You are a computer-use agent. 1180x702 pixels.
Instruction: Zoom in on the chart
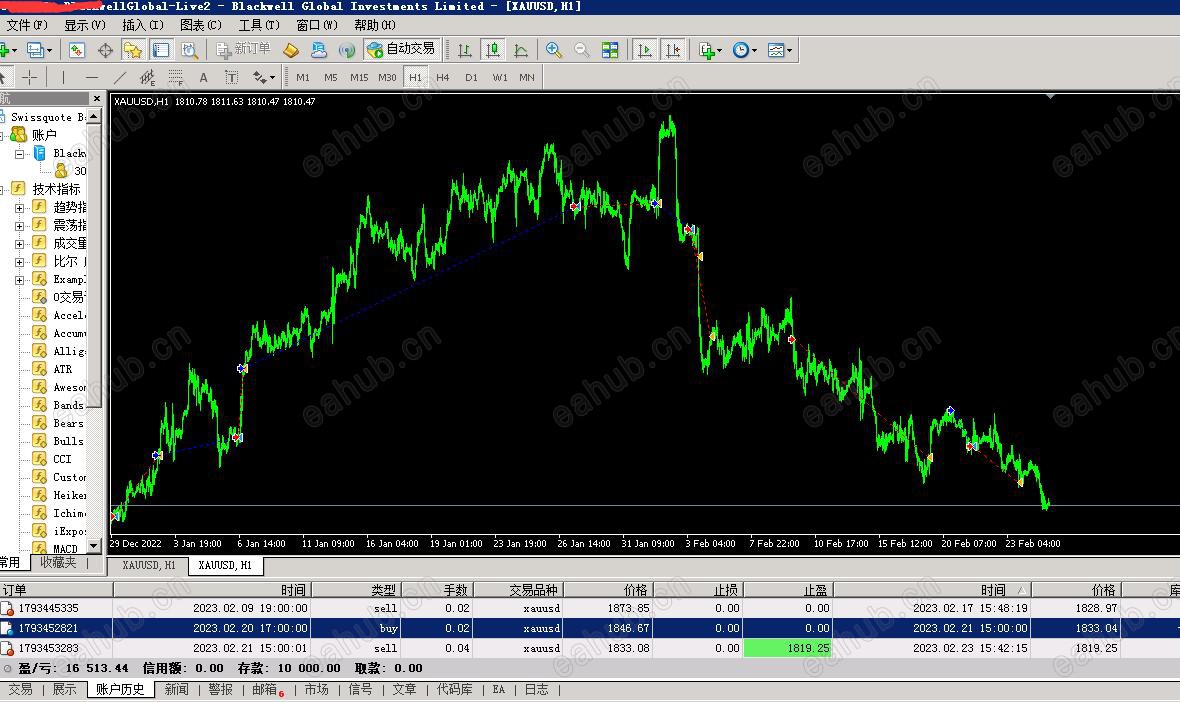click(554, 50)
